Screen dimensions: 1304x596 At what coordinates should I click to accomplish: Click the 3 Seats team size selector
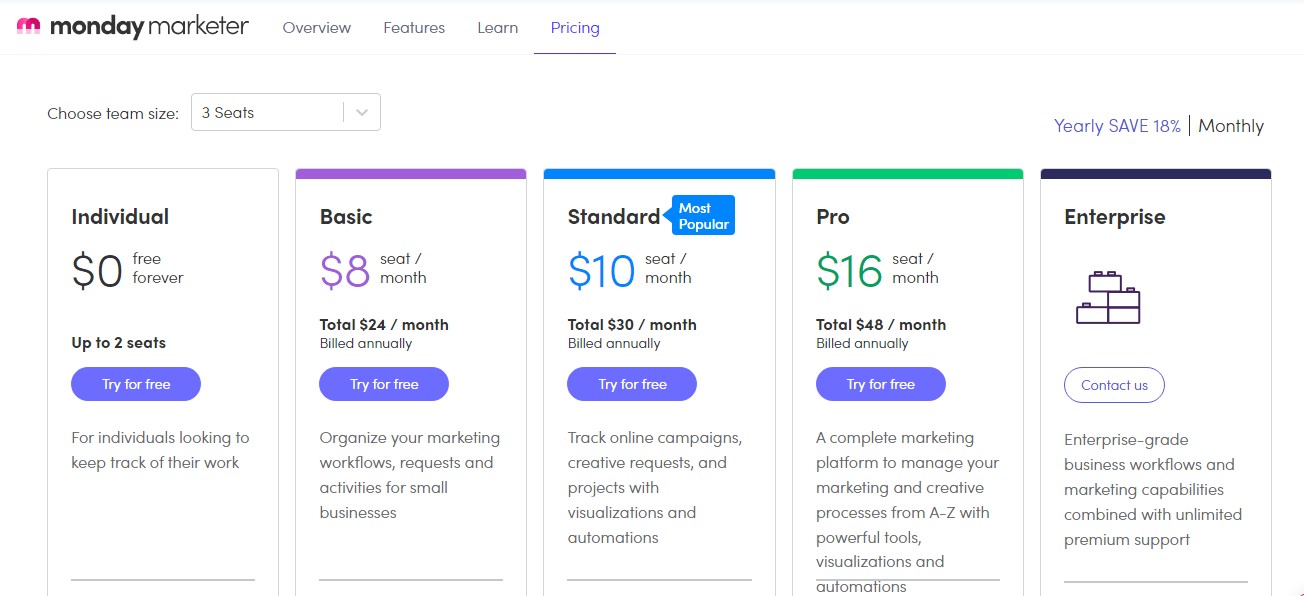(x=268, y=113)
